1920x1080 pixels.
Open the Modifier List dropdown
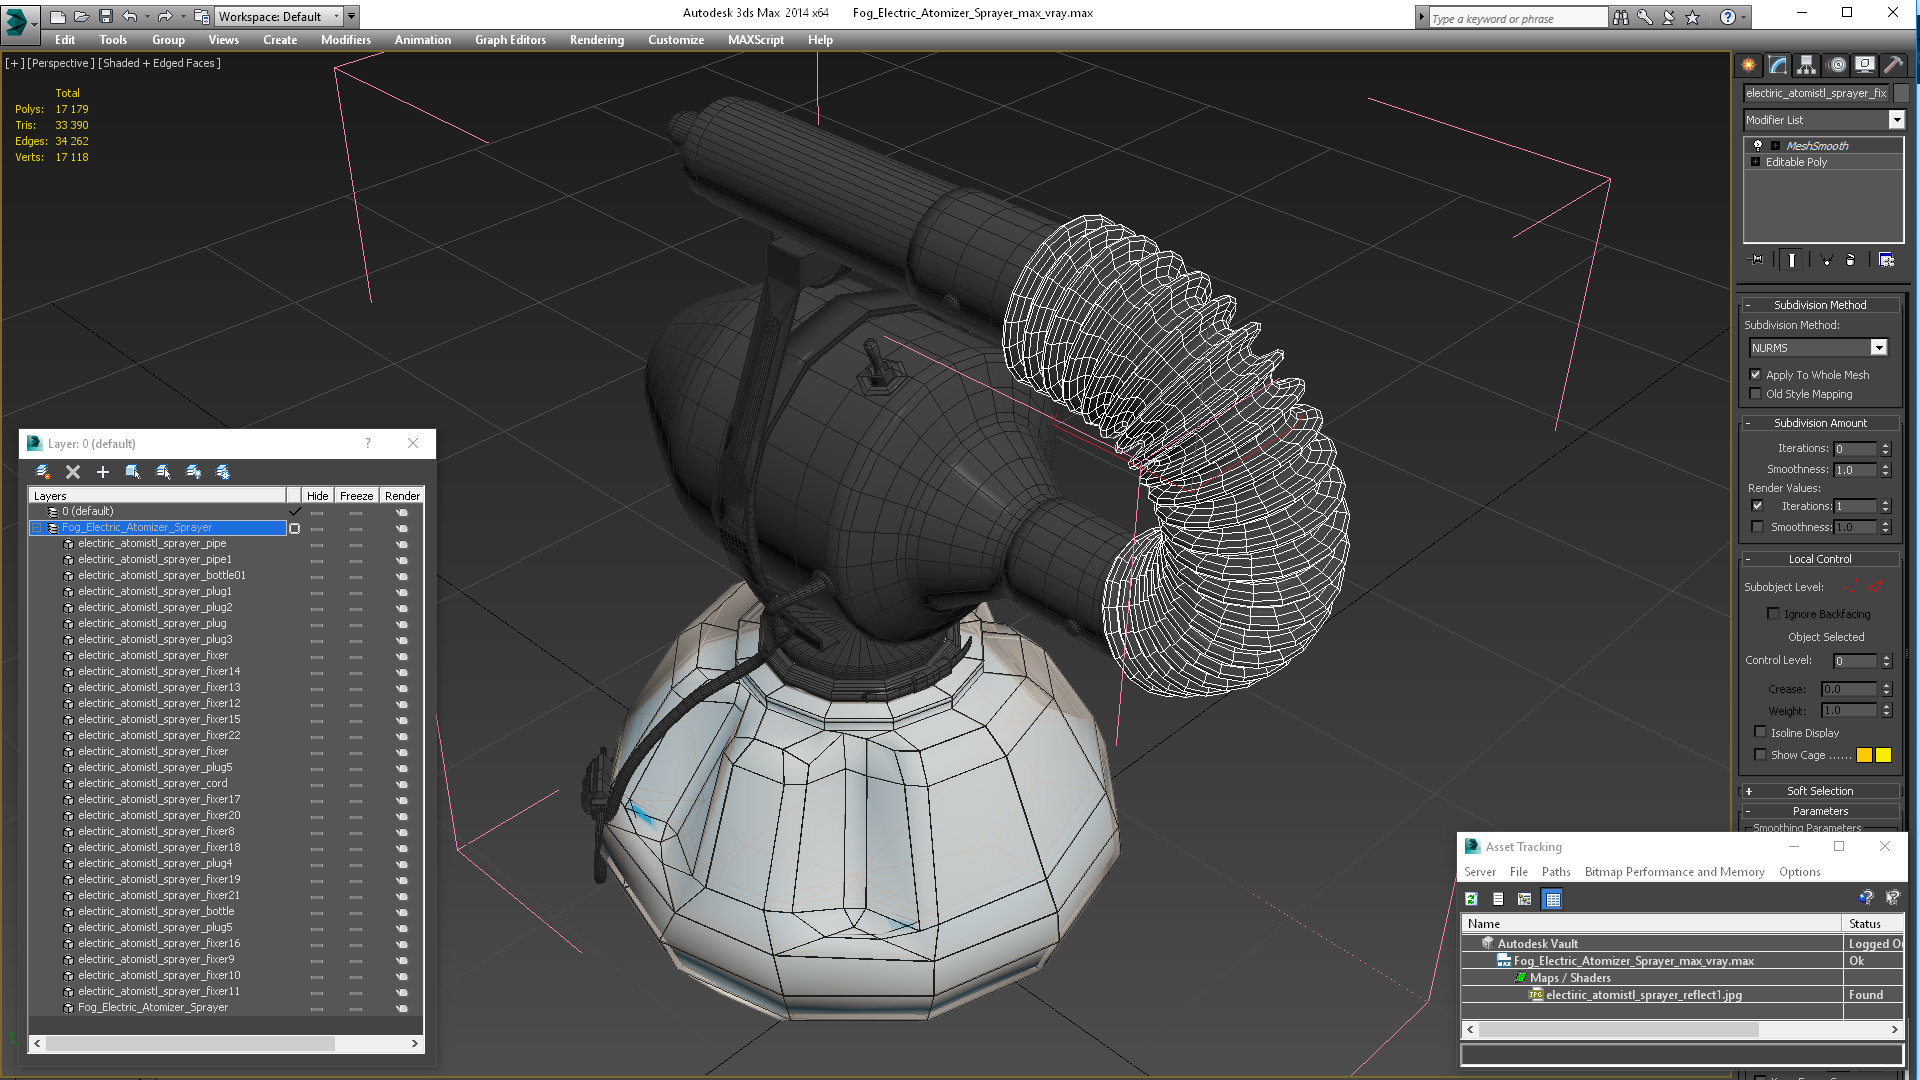coord(1896,120)
